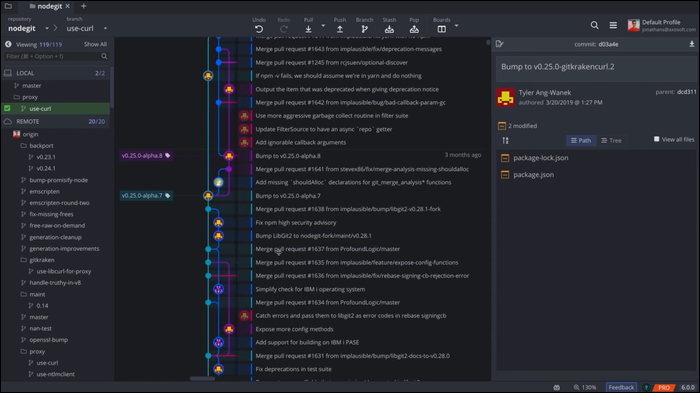Click the back arrow beside Viewing 119/119
The image size is (700, 393).
pos(8,44)
